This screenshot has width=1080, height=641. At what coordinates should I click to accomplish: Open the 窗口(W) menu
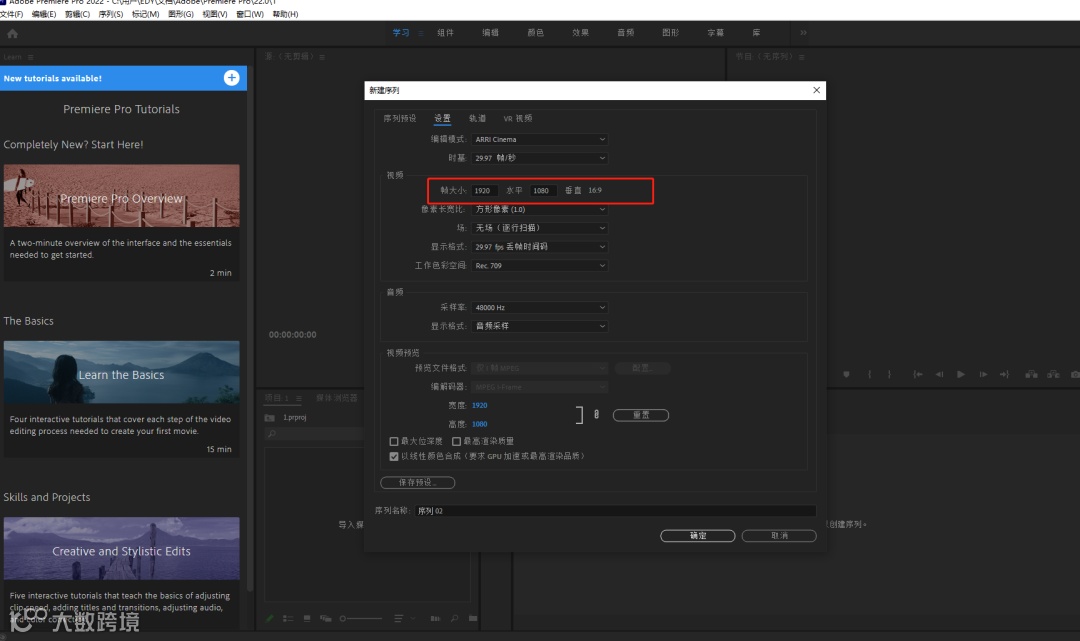click(x=250, y=14)
